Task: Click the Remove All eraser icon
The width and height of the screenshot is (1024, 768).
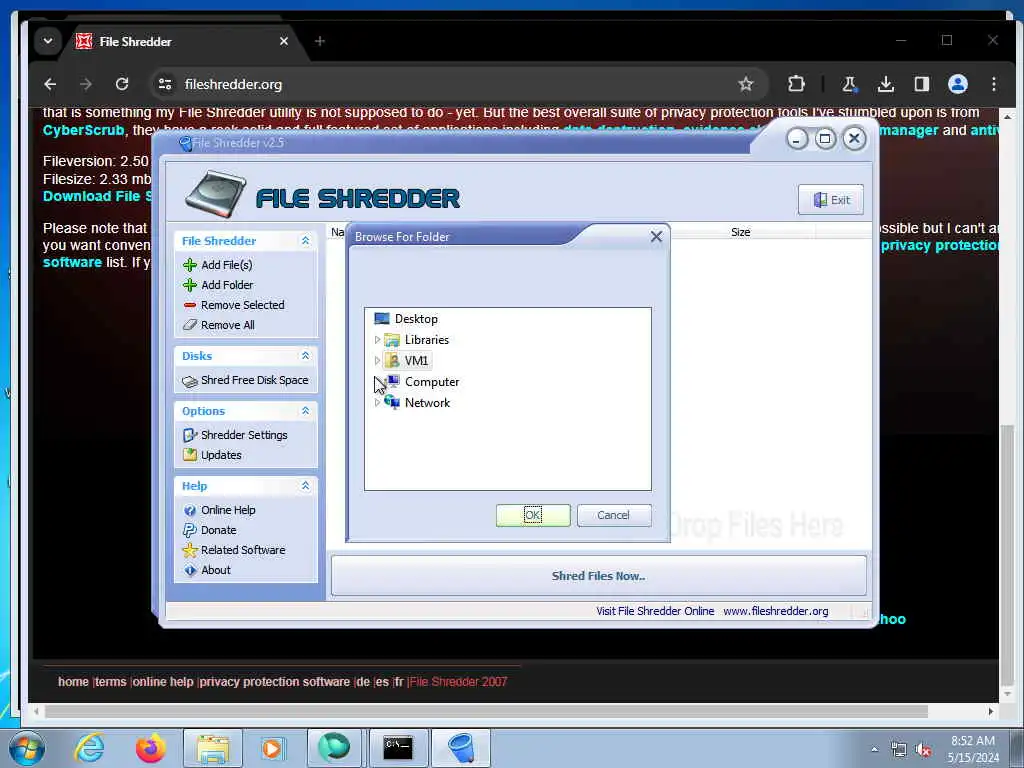Action: tap(190, 325)
